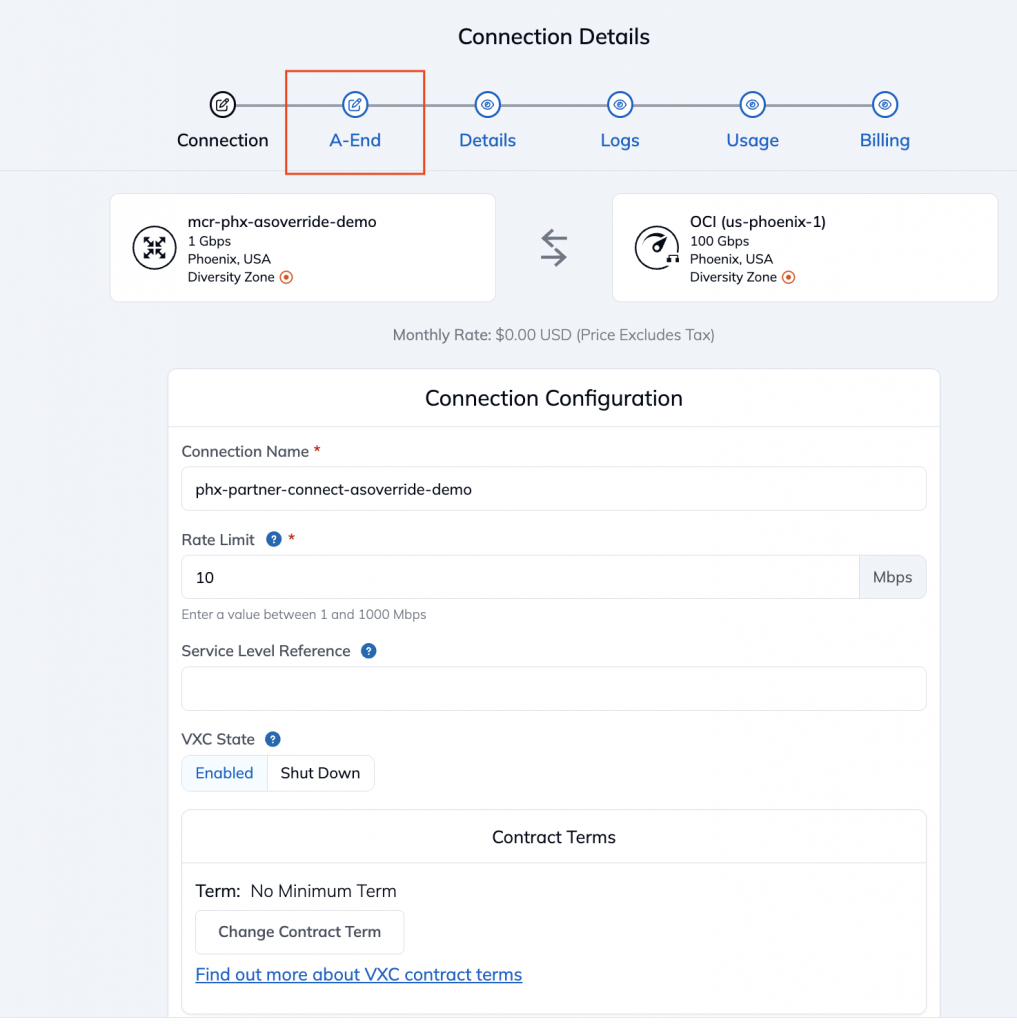The height and width of the screenshot is (1024, 1017).
Task: Click the Monthly Rate $0.00 USD text
Action: [x=554, y=335]
